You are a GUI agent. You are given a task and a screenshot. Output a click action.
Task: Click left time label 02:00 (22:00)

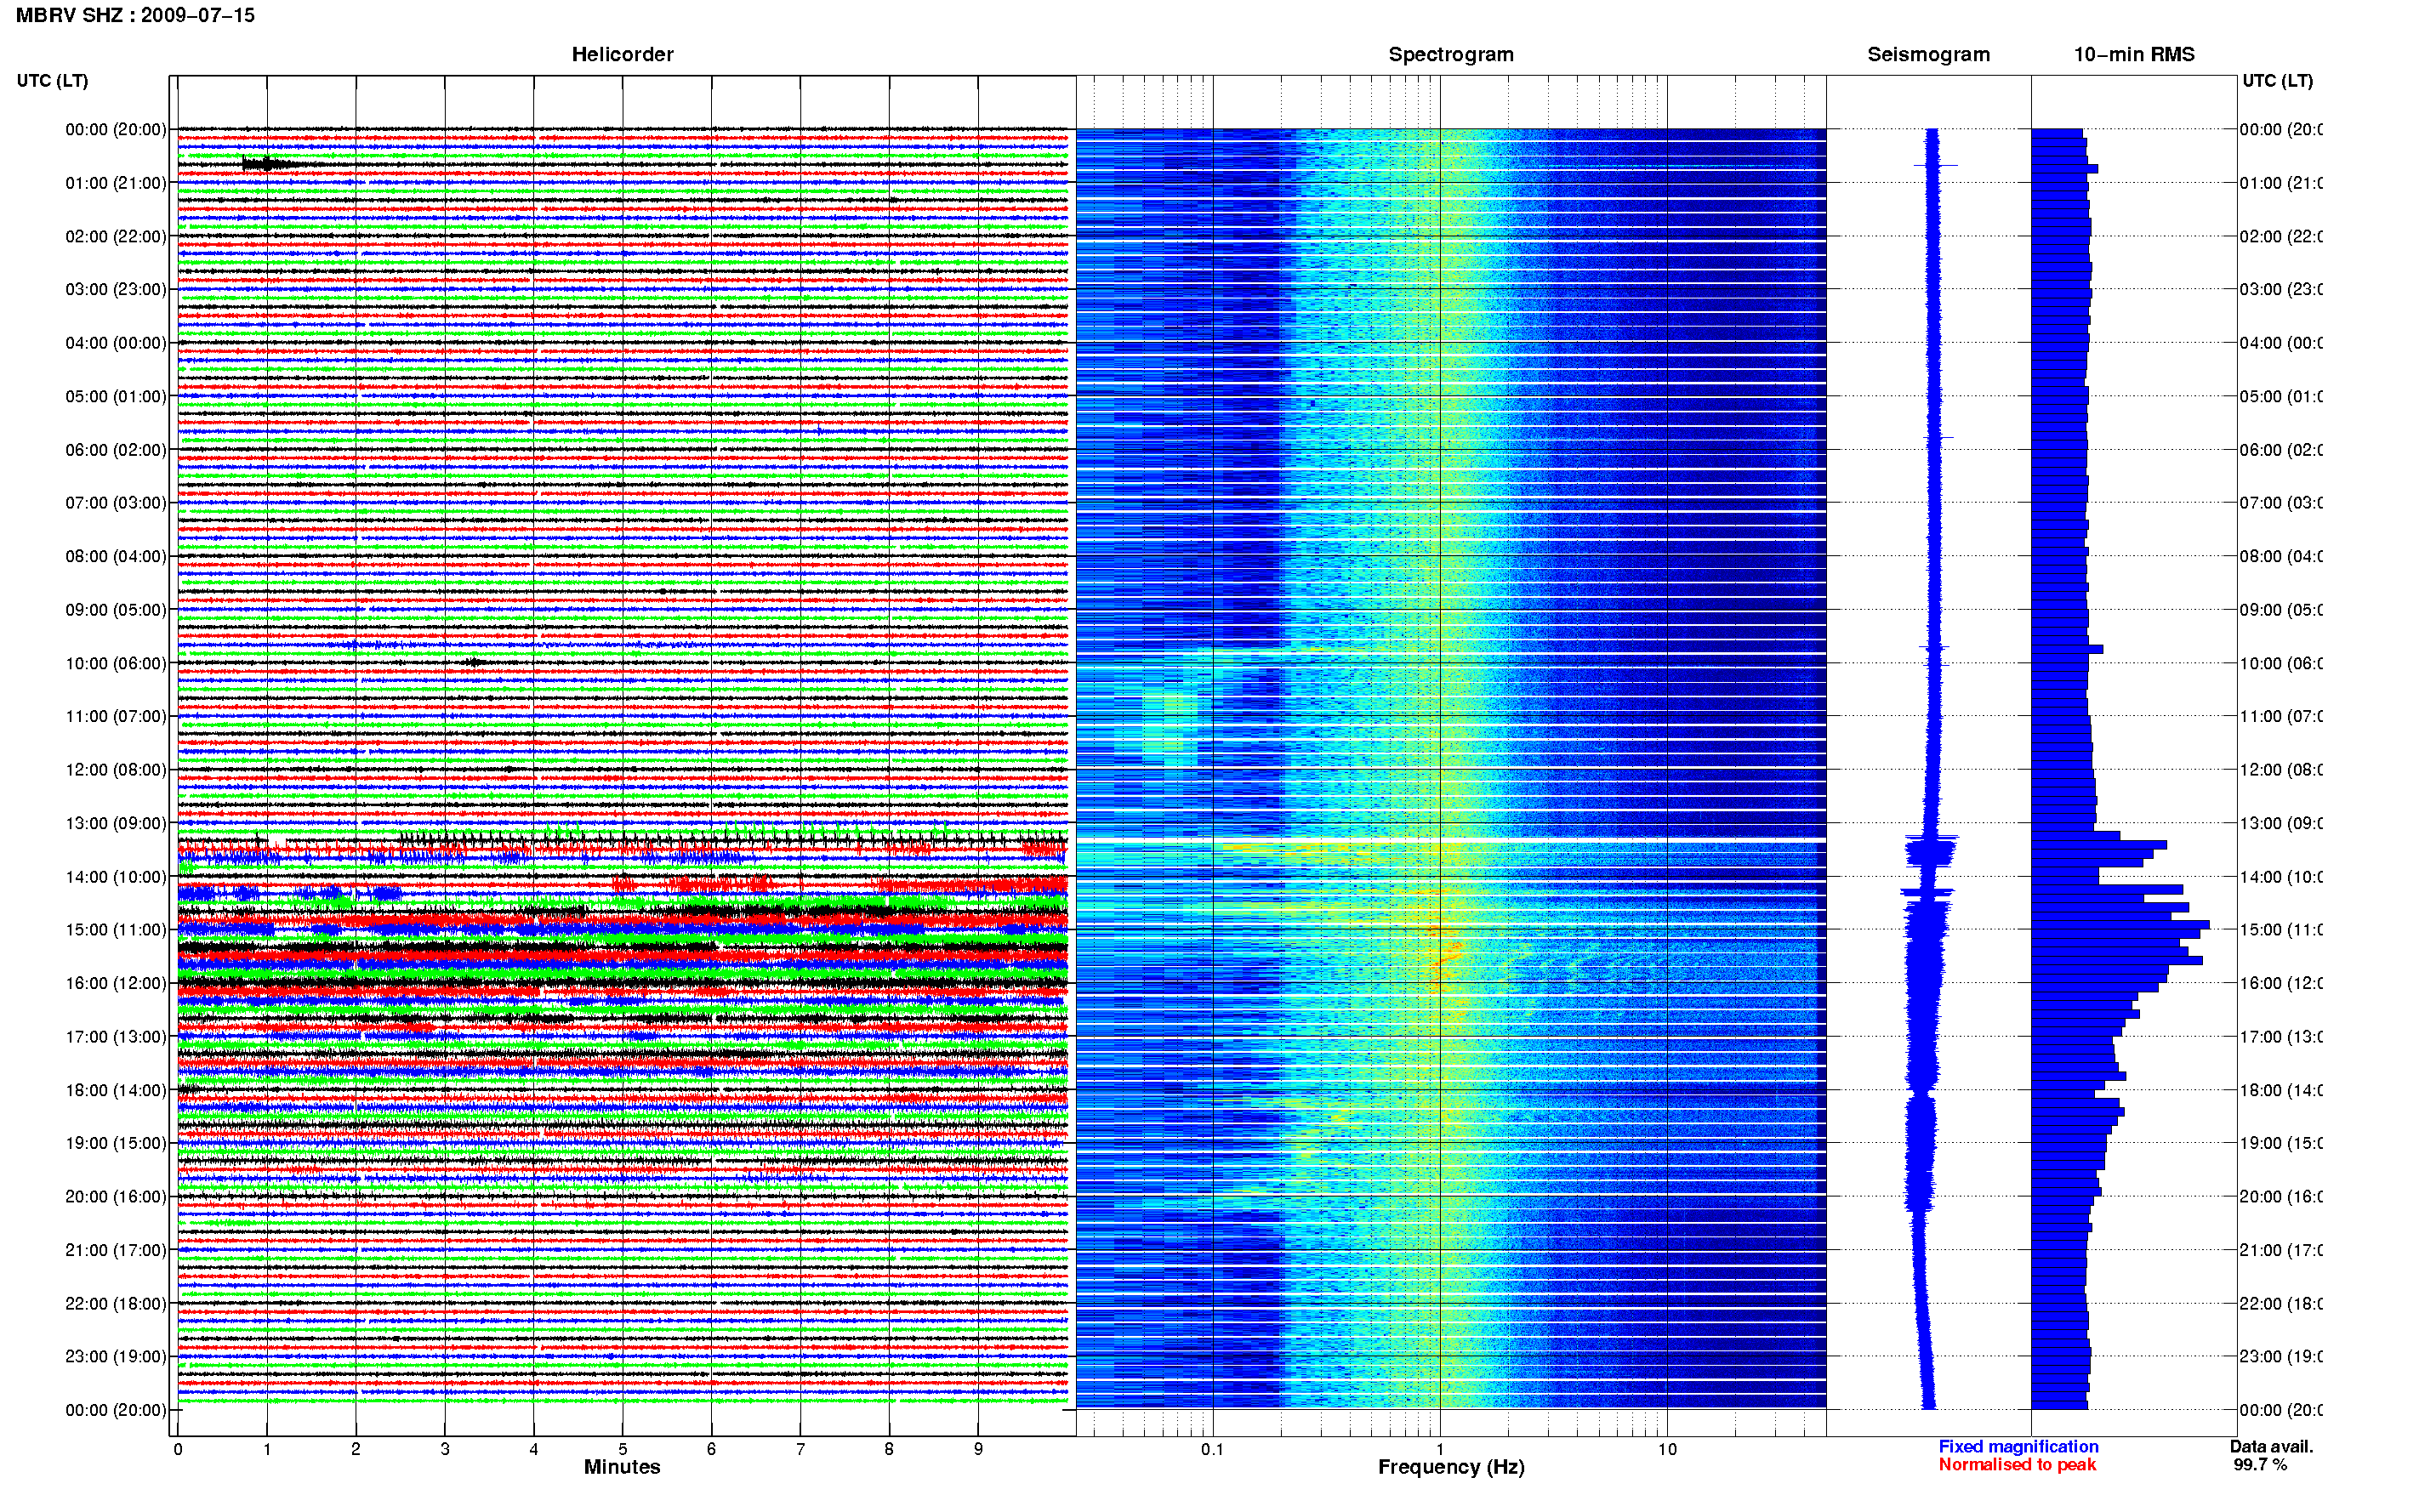[116, 236]
